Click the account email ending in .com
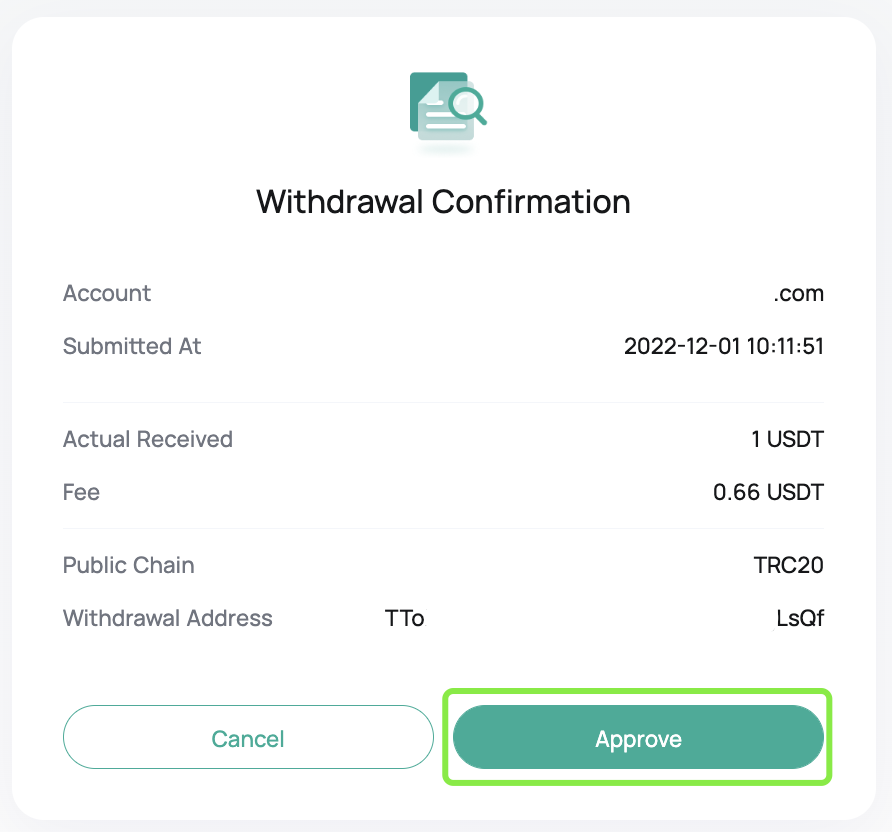Image resolution: width=892 pixels, height=832 pixels. 798,293
